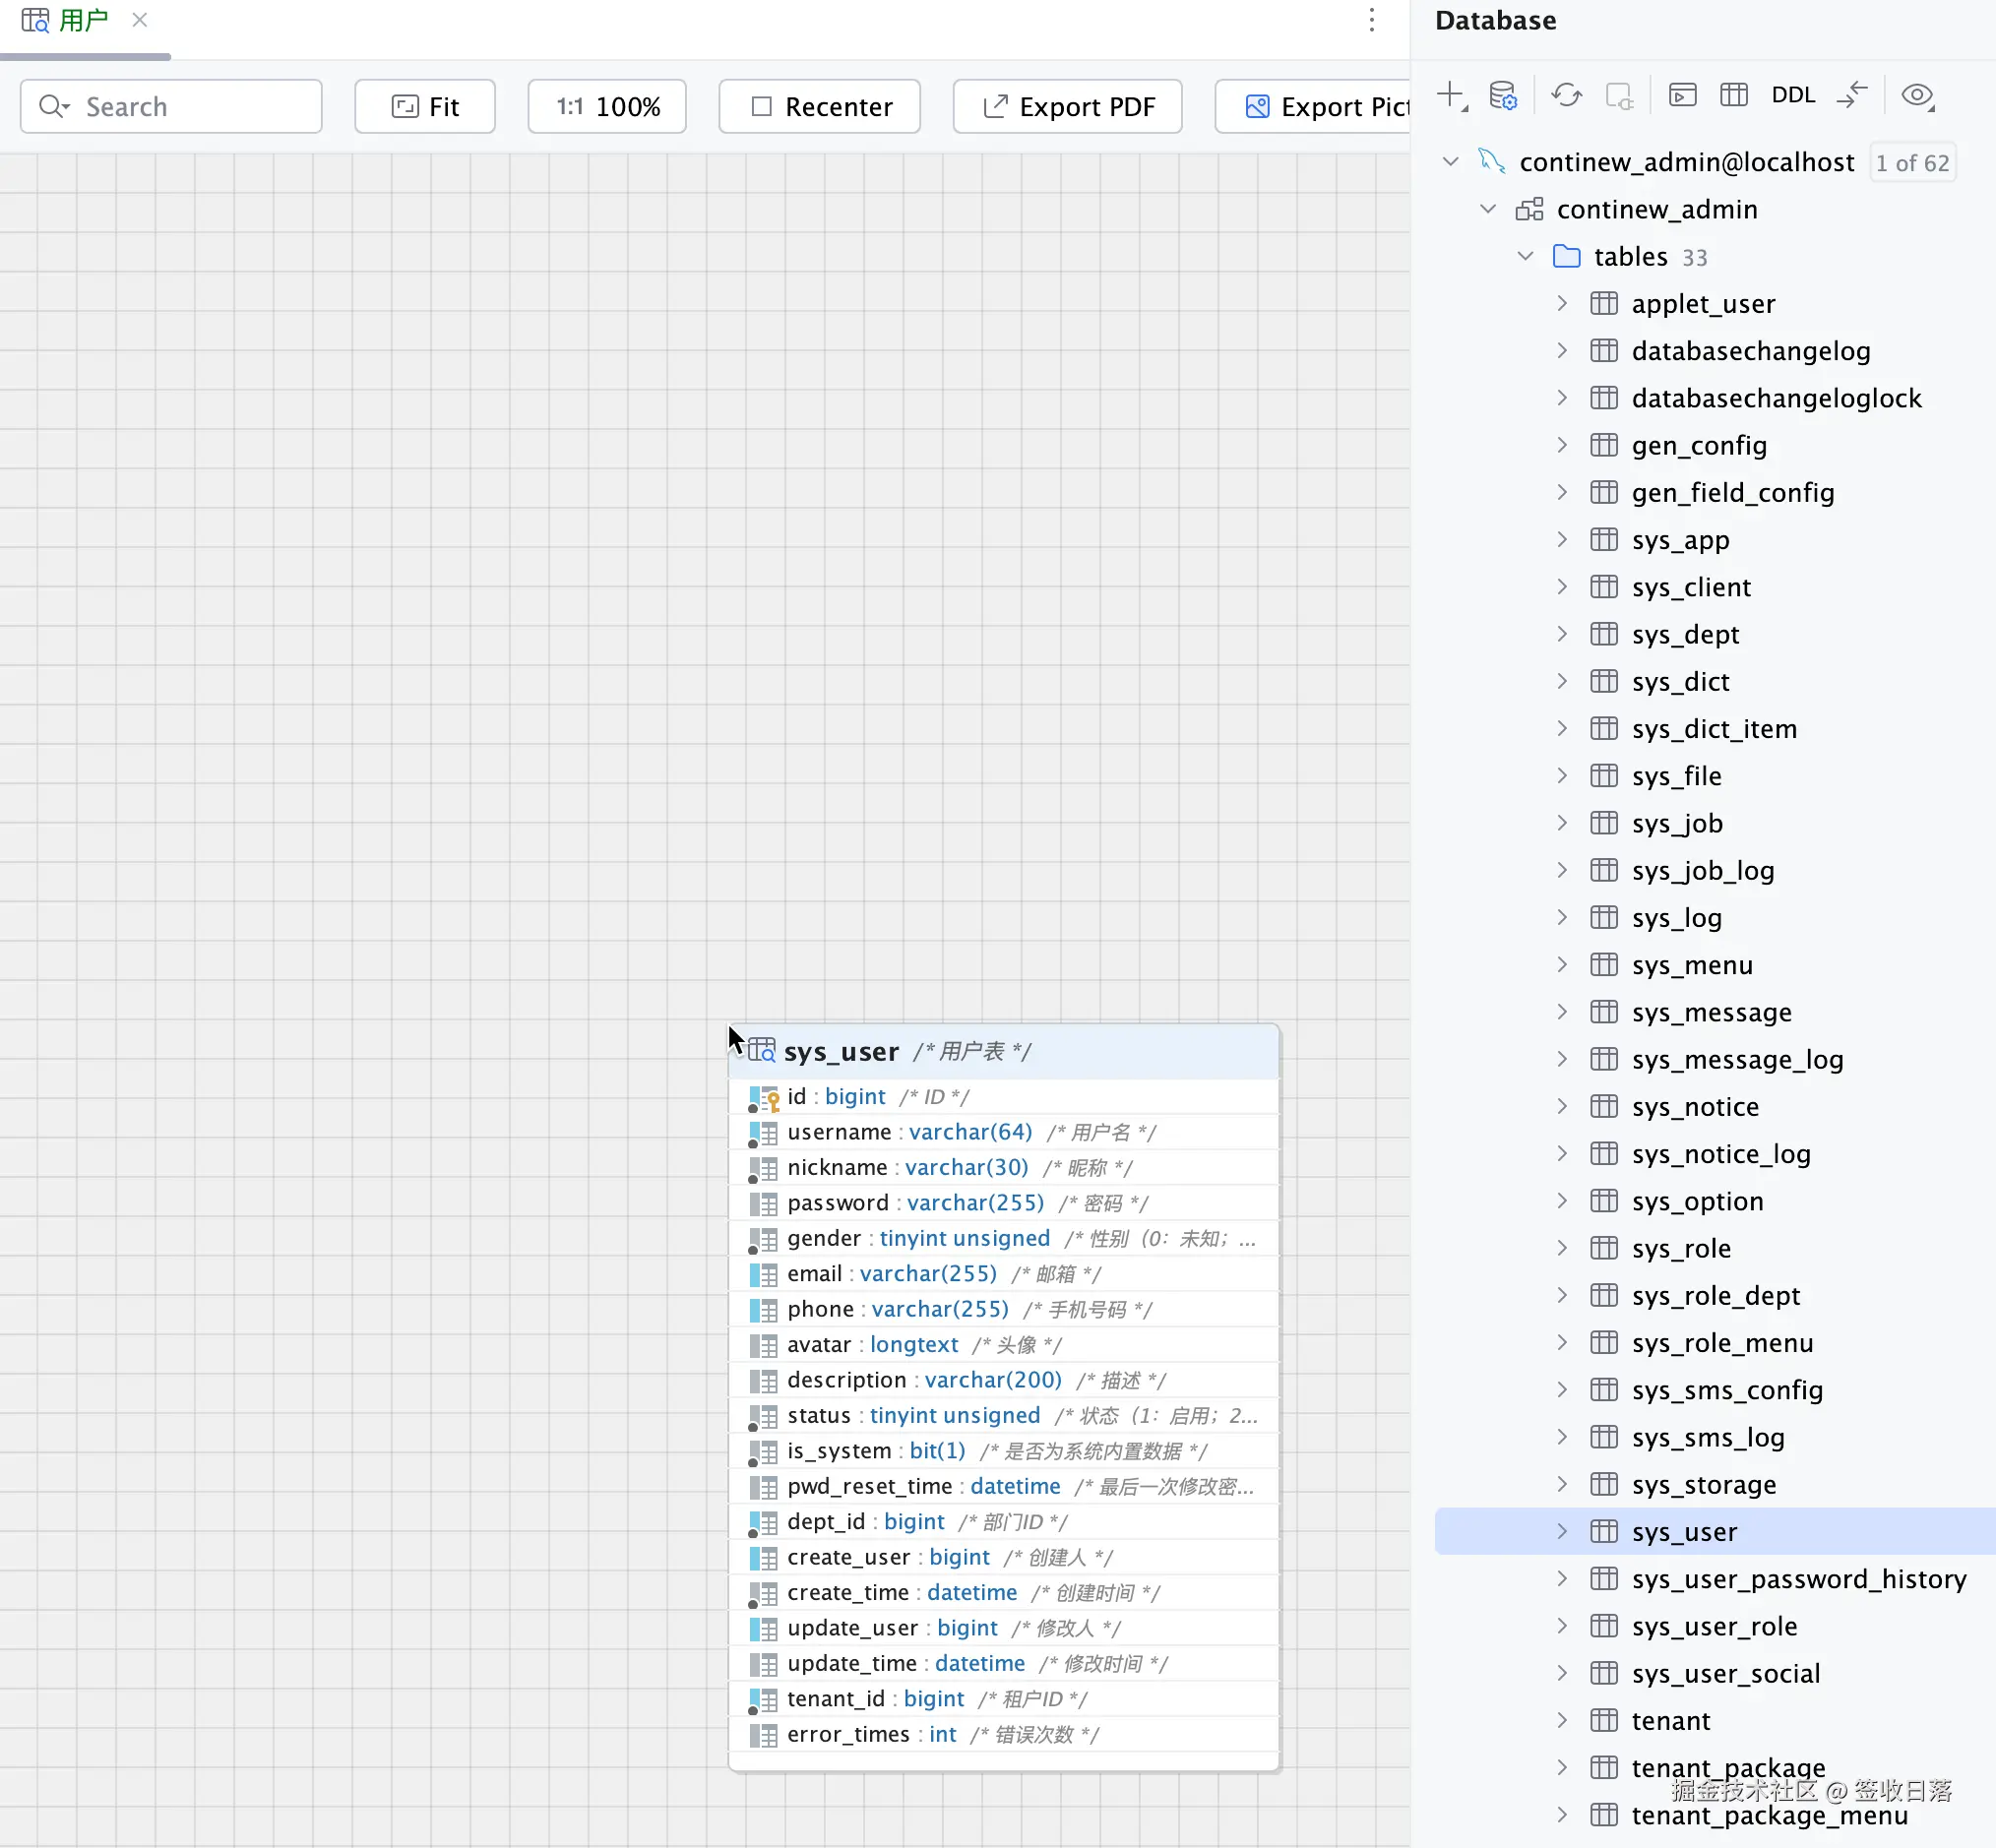Screen dimensions: 1996x1848
Task: Expand the sys_user table node
Action: click(x=1562, y=1531)
